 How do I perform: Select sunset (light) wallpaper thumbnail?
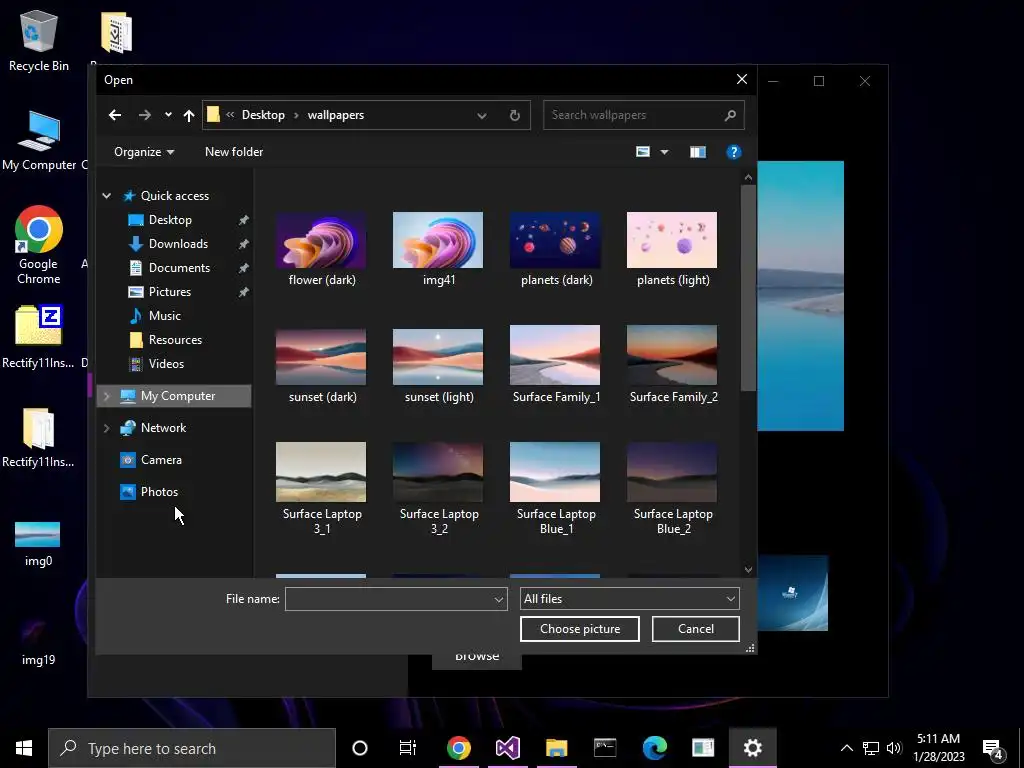pyautogui.click(x=438, y=357)
